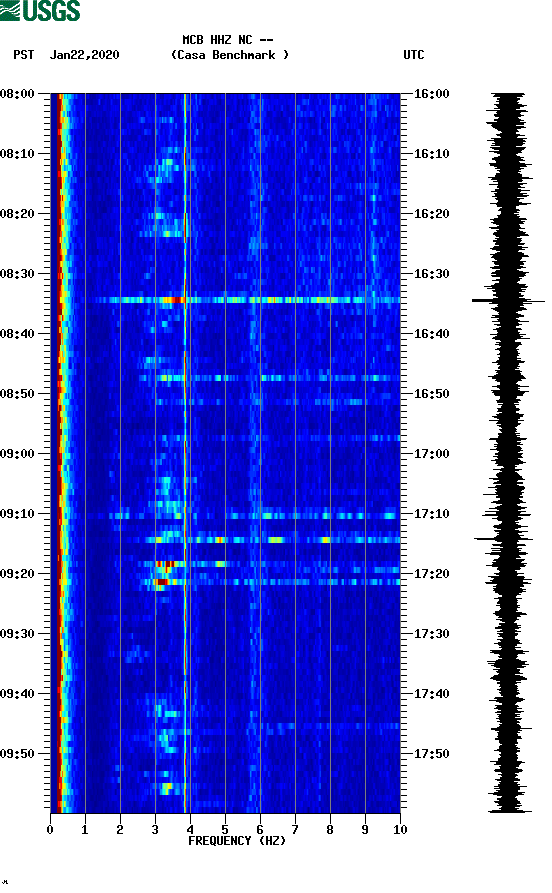Click the 16:40 UTC time label
This screenshot has height=893, width=552.
click(431, 334)
